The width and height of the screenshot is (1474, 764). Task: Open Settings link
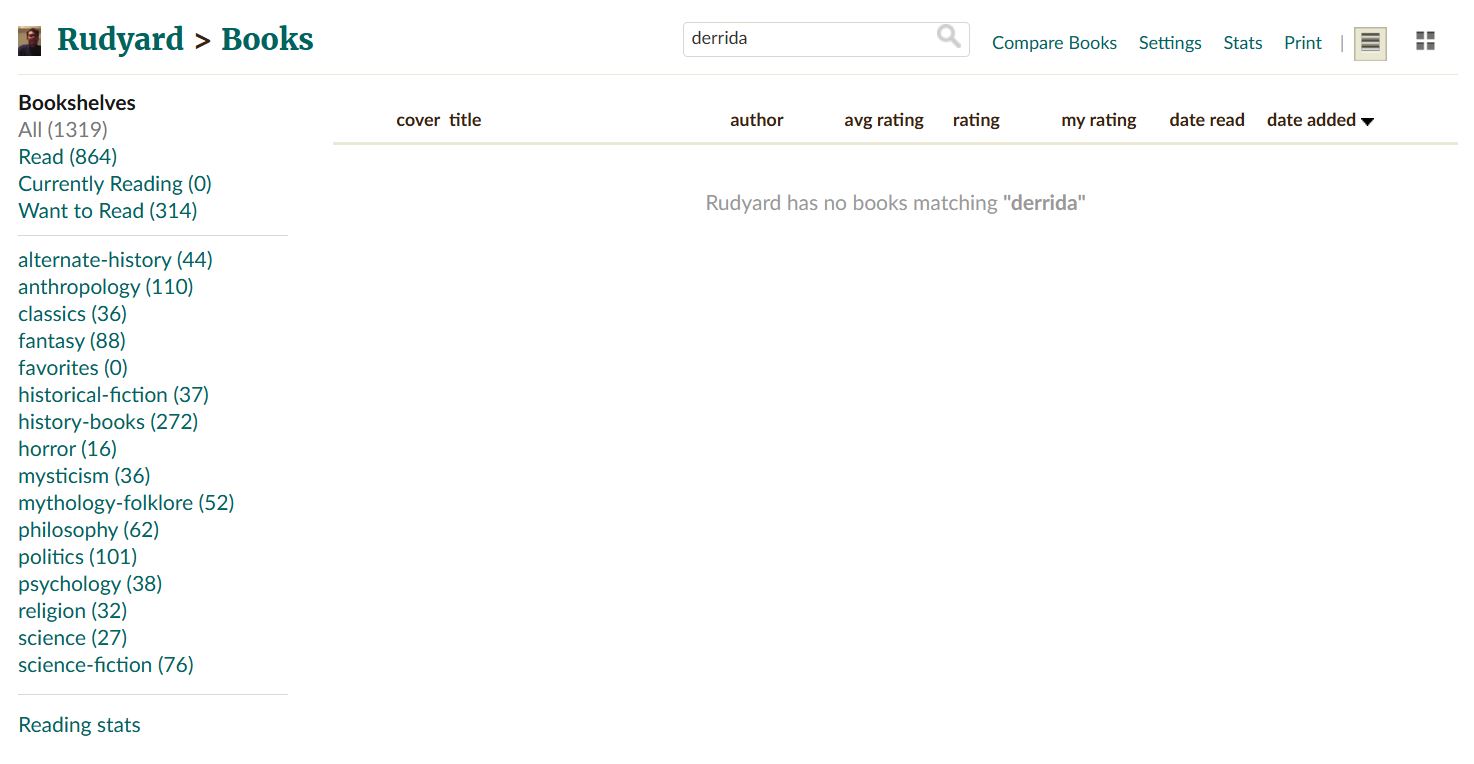click(1170, 43)
